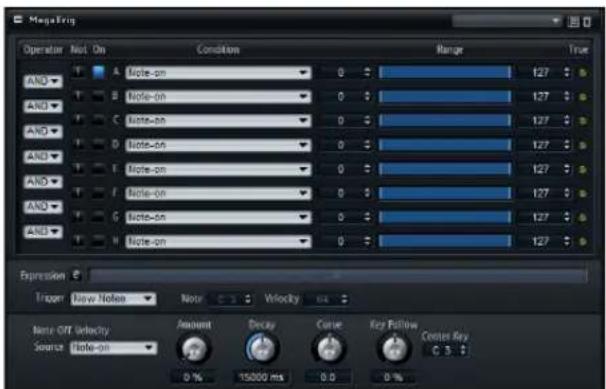Click the maximum value 127 for row C
Image resolution: width=606 pixels, height=389 pixels.
click(540, 121)
